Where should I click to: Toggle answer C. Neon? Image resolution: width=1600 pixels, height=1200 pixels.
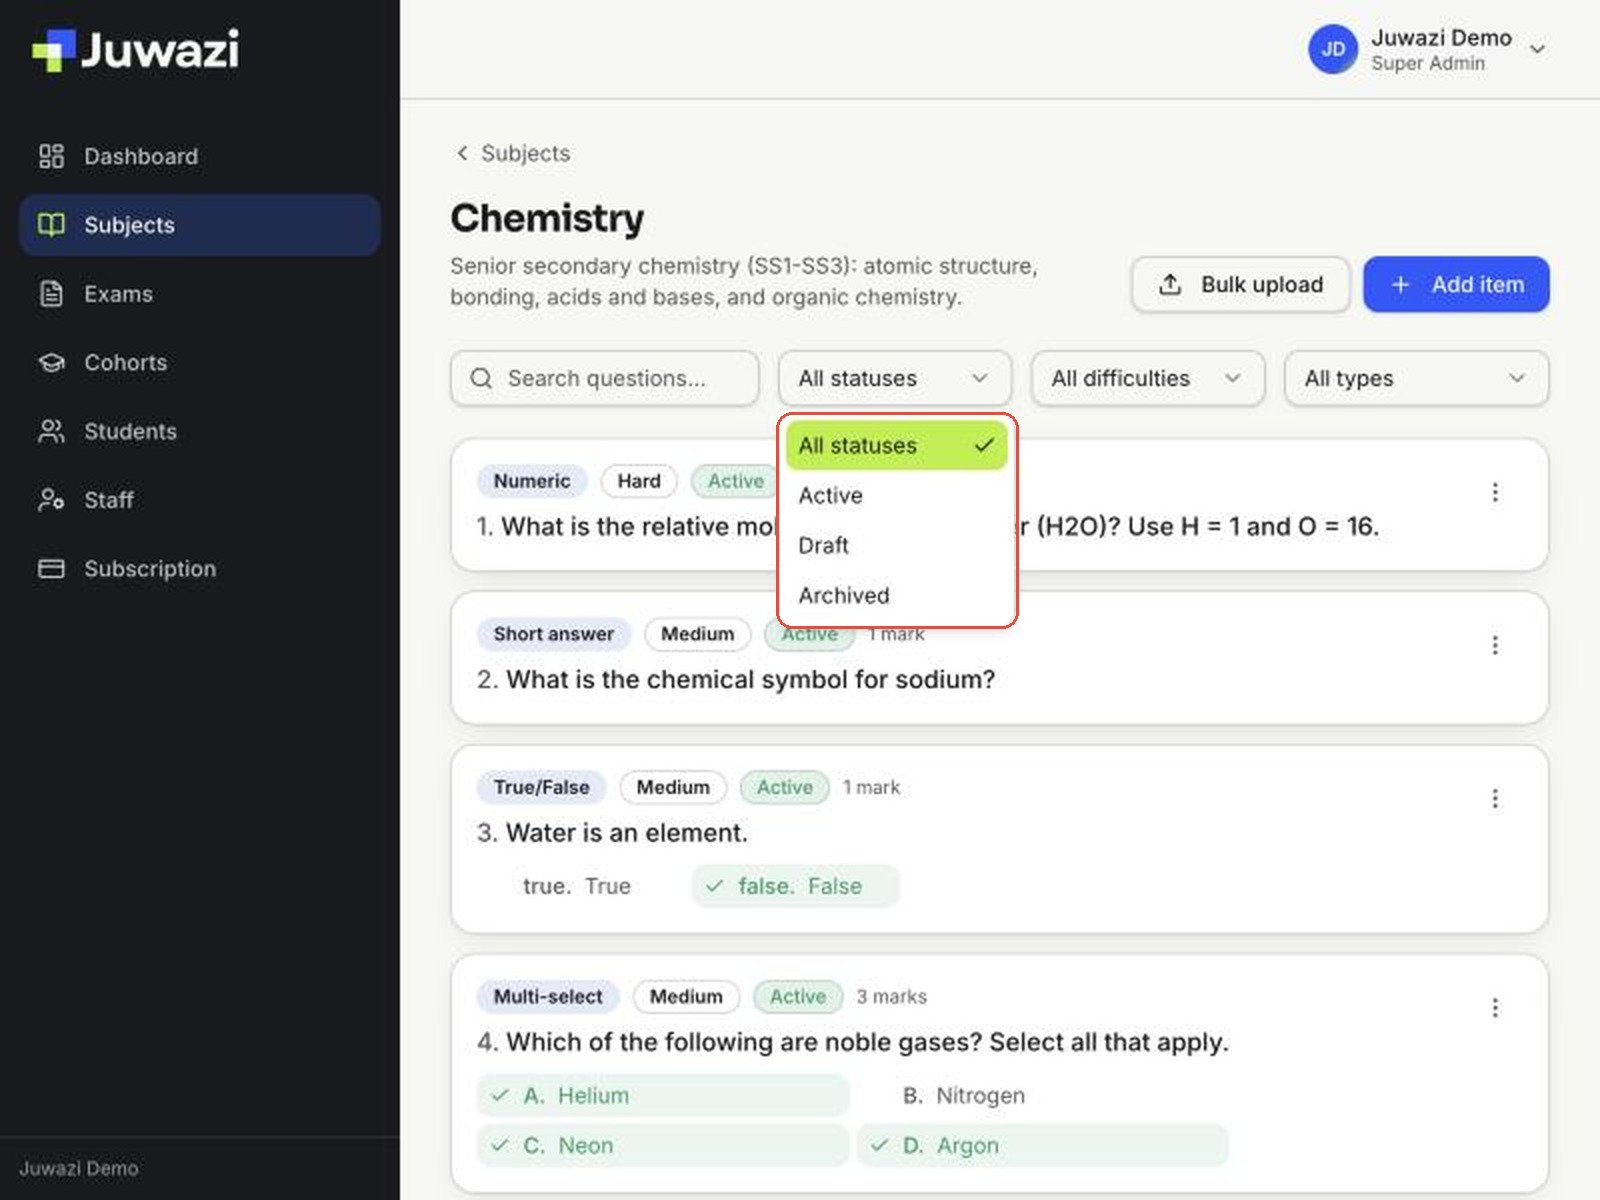click(663, 1145)
